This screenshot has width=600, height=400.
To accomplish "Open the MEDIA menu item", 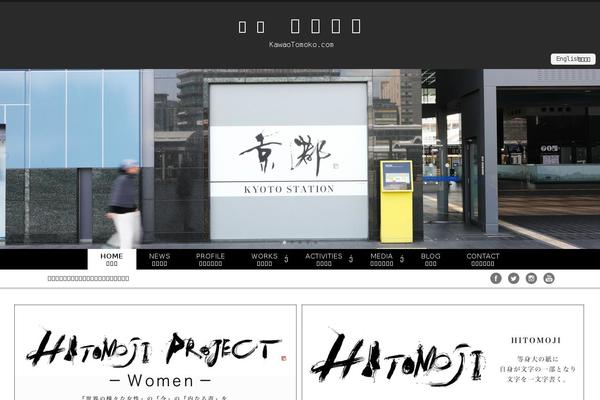I will [382, 259].
